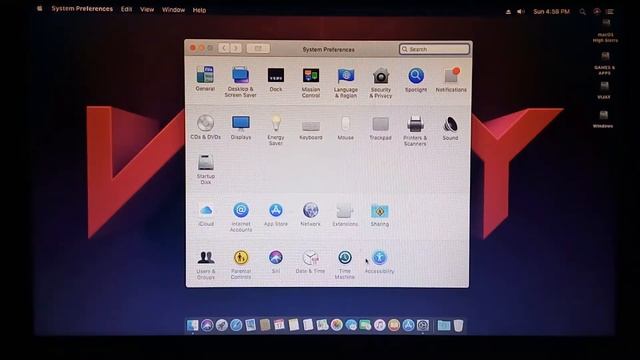Open the Spotlight preferences pane
The width and height of the screenshot is (640, 360).
(416, 80)
